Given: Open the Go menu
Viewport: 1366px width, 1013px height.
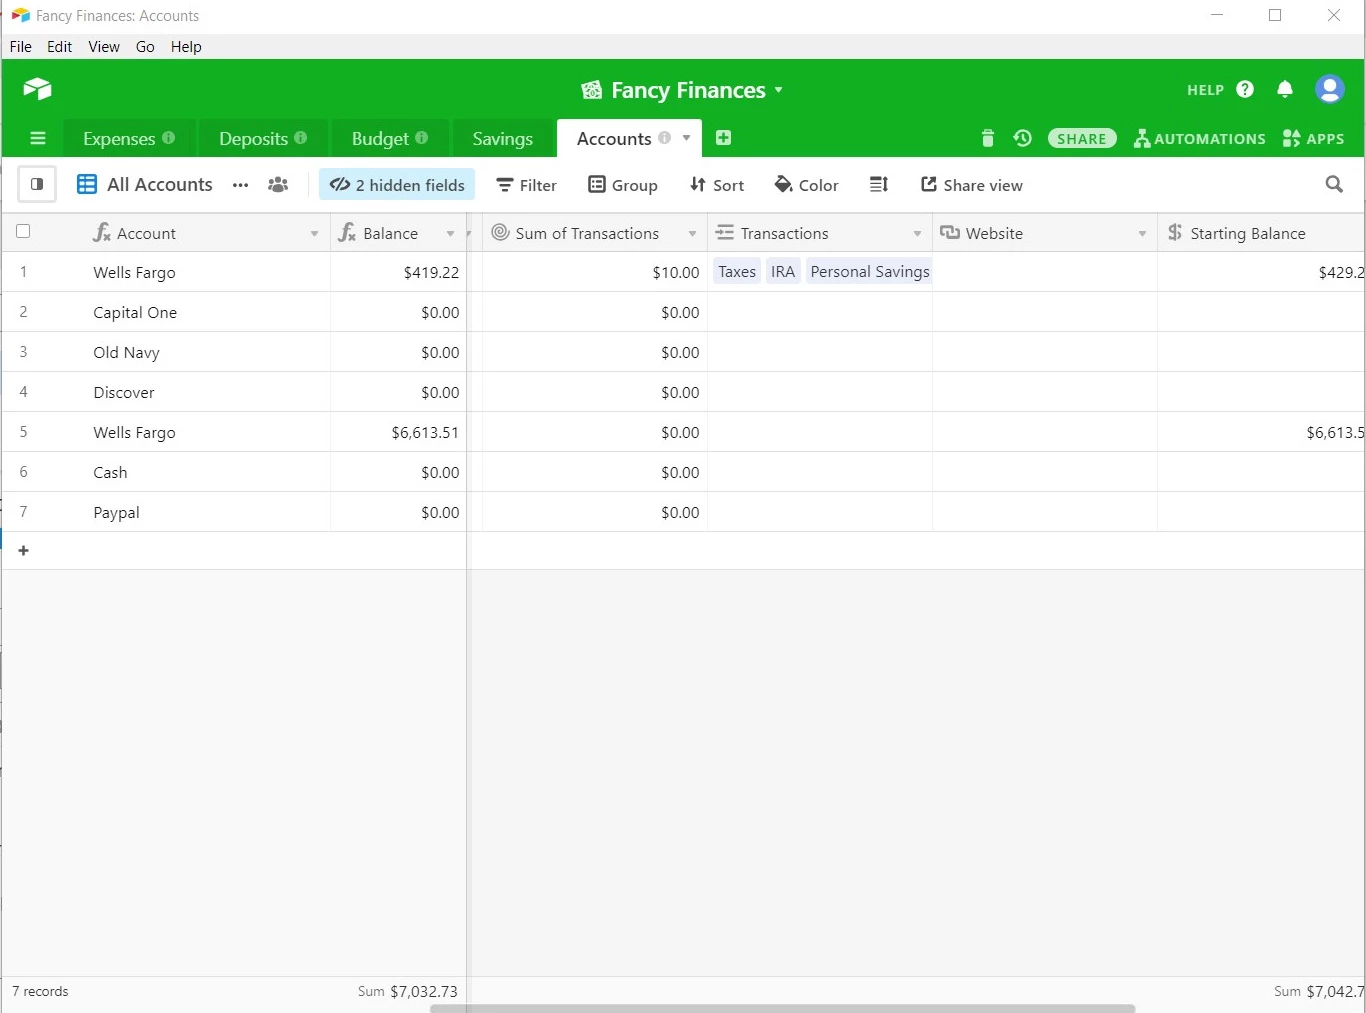Looking at the screenshot, I should click(145, 46).
